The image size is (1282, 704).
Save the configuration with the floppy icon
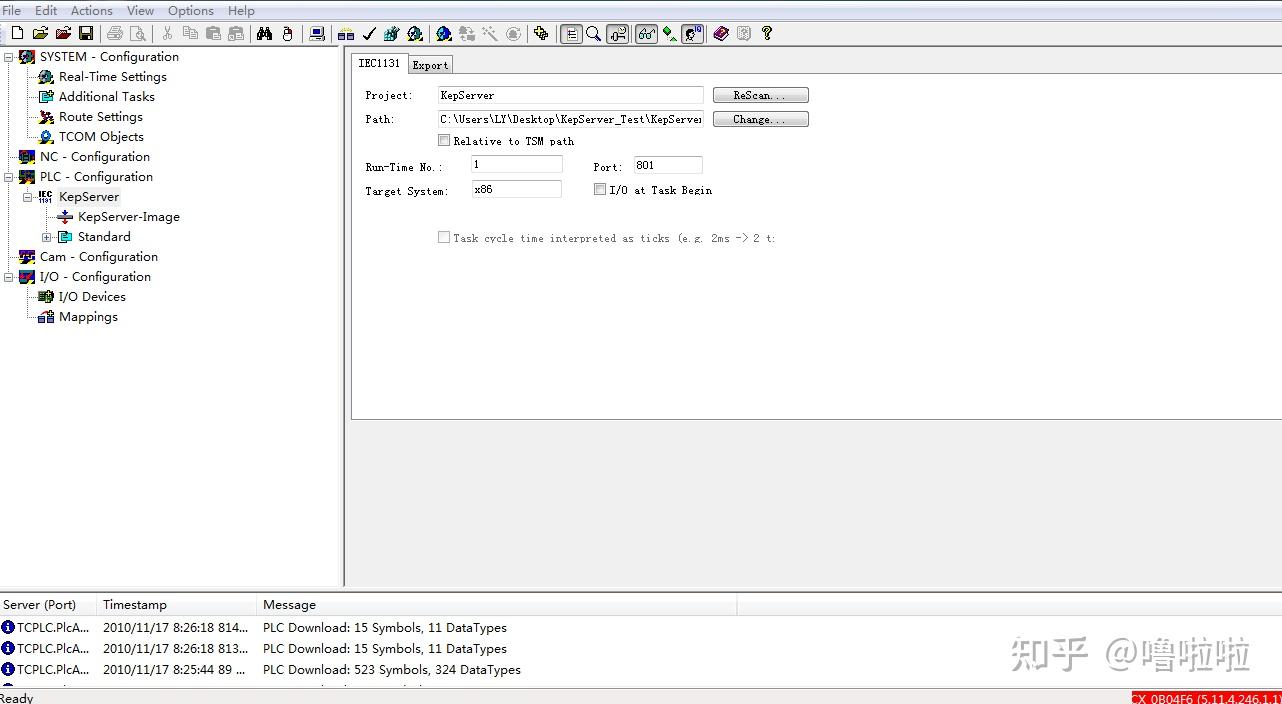(x=86, y=33)
